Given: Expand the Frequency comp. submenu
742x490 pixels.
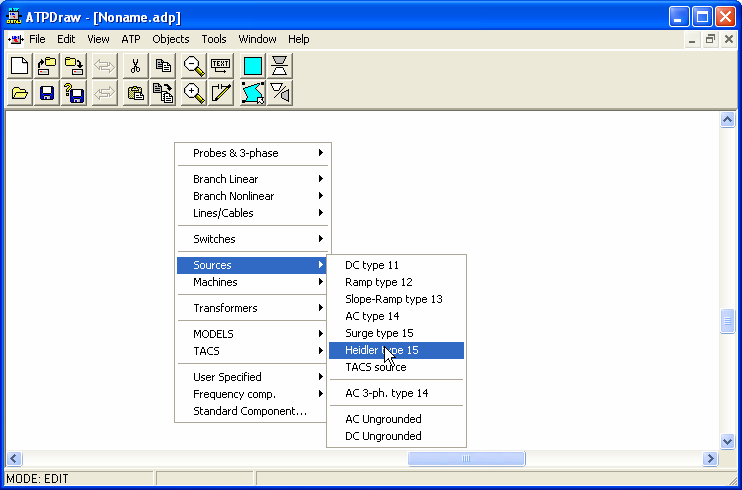Looking at the screenshot, I should 253,394.
